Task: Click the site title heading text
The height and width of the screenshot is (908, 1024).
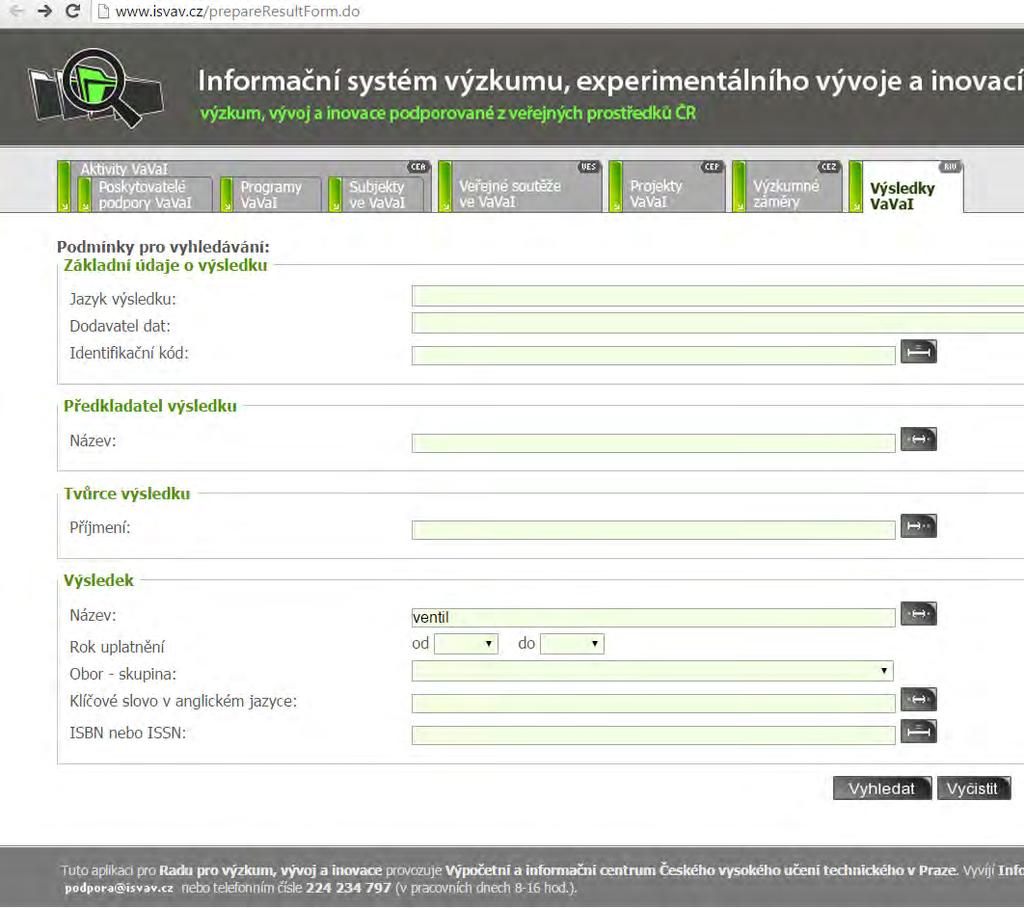Action: pyautogui.click(x=610, y=81)
